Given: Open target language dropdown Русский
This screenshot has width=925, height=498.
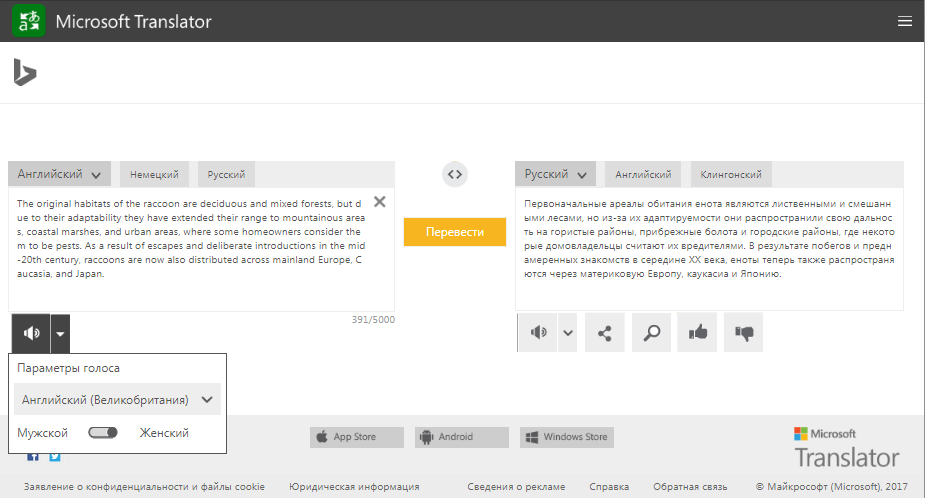Looking at the screenshot, I should coord(555,174).
